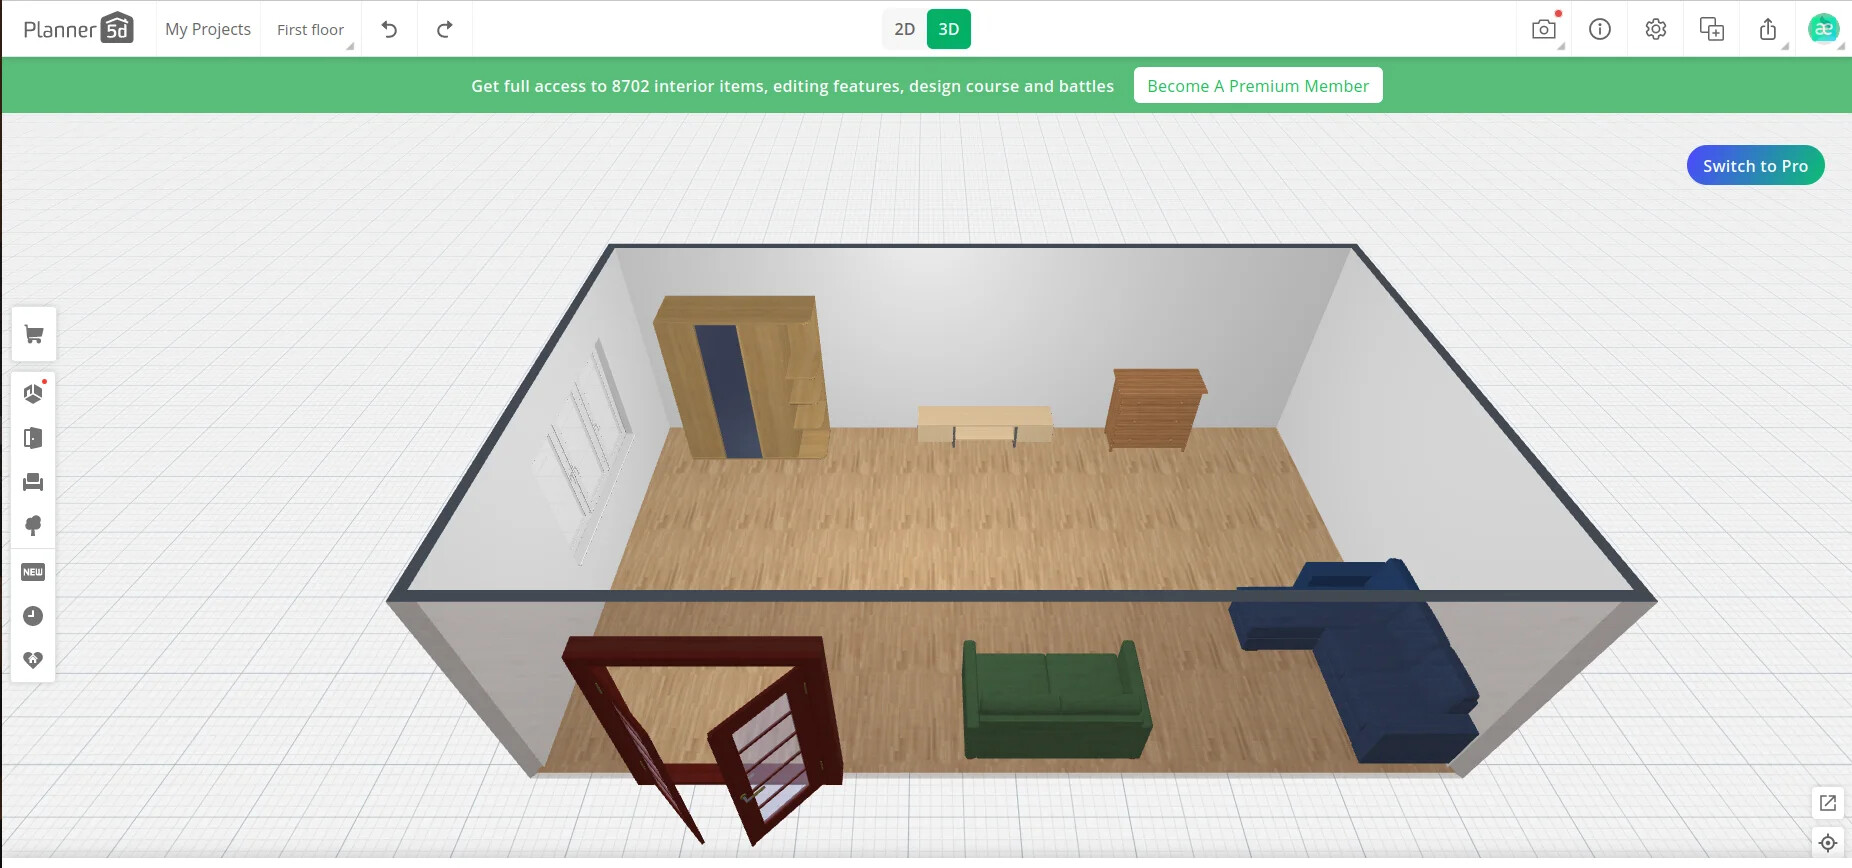This screenshot has width=1852, height=868.
Task: Undo the last action
Action: (x=389, y=29)
